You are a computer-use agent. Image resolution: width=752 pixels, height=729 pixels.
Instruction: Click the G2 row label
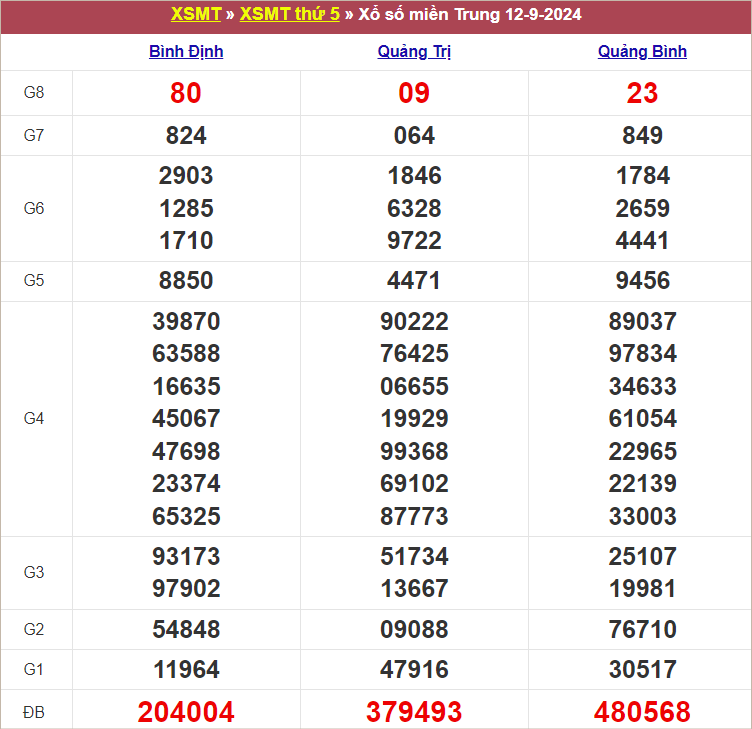(x=34, y=629)
